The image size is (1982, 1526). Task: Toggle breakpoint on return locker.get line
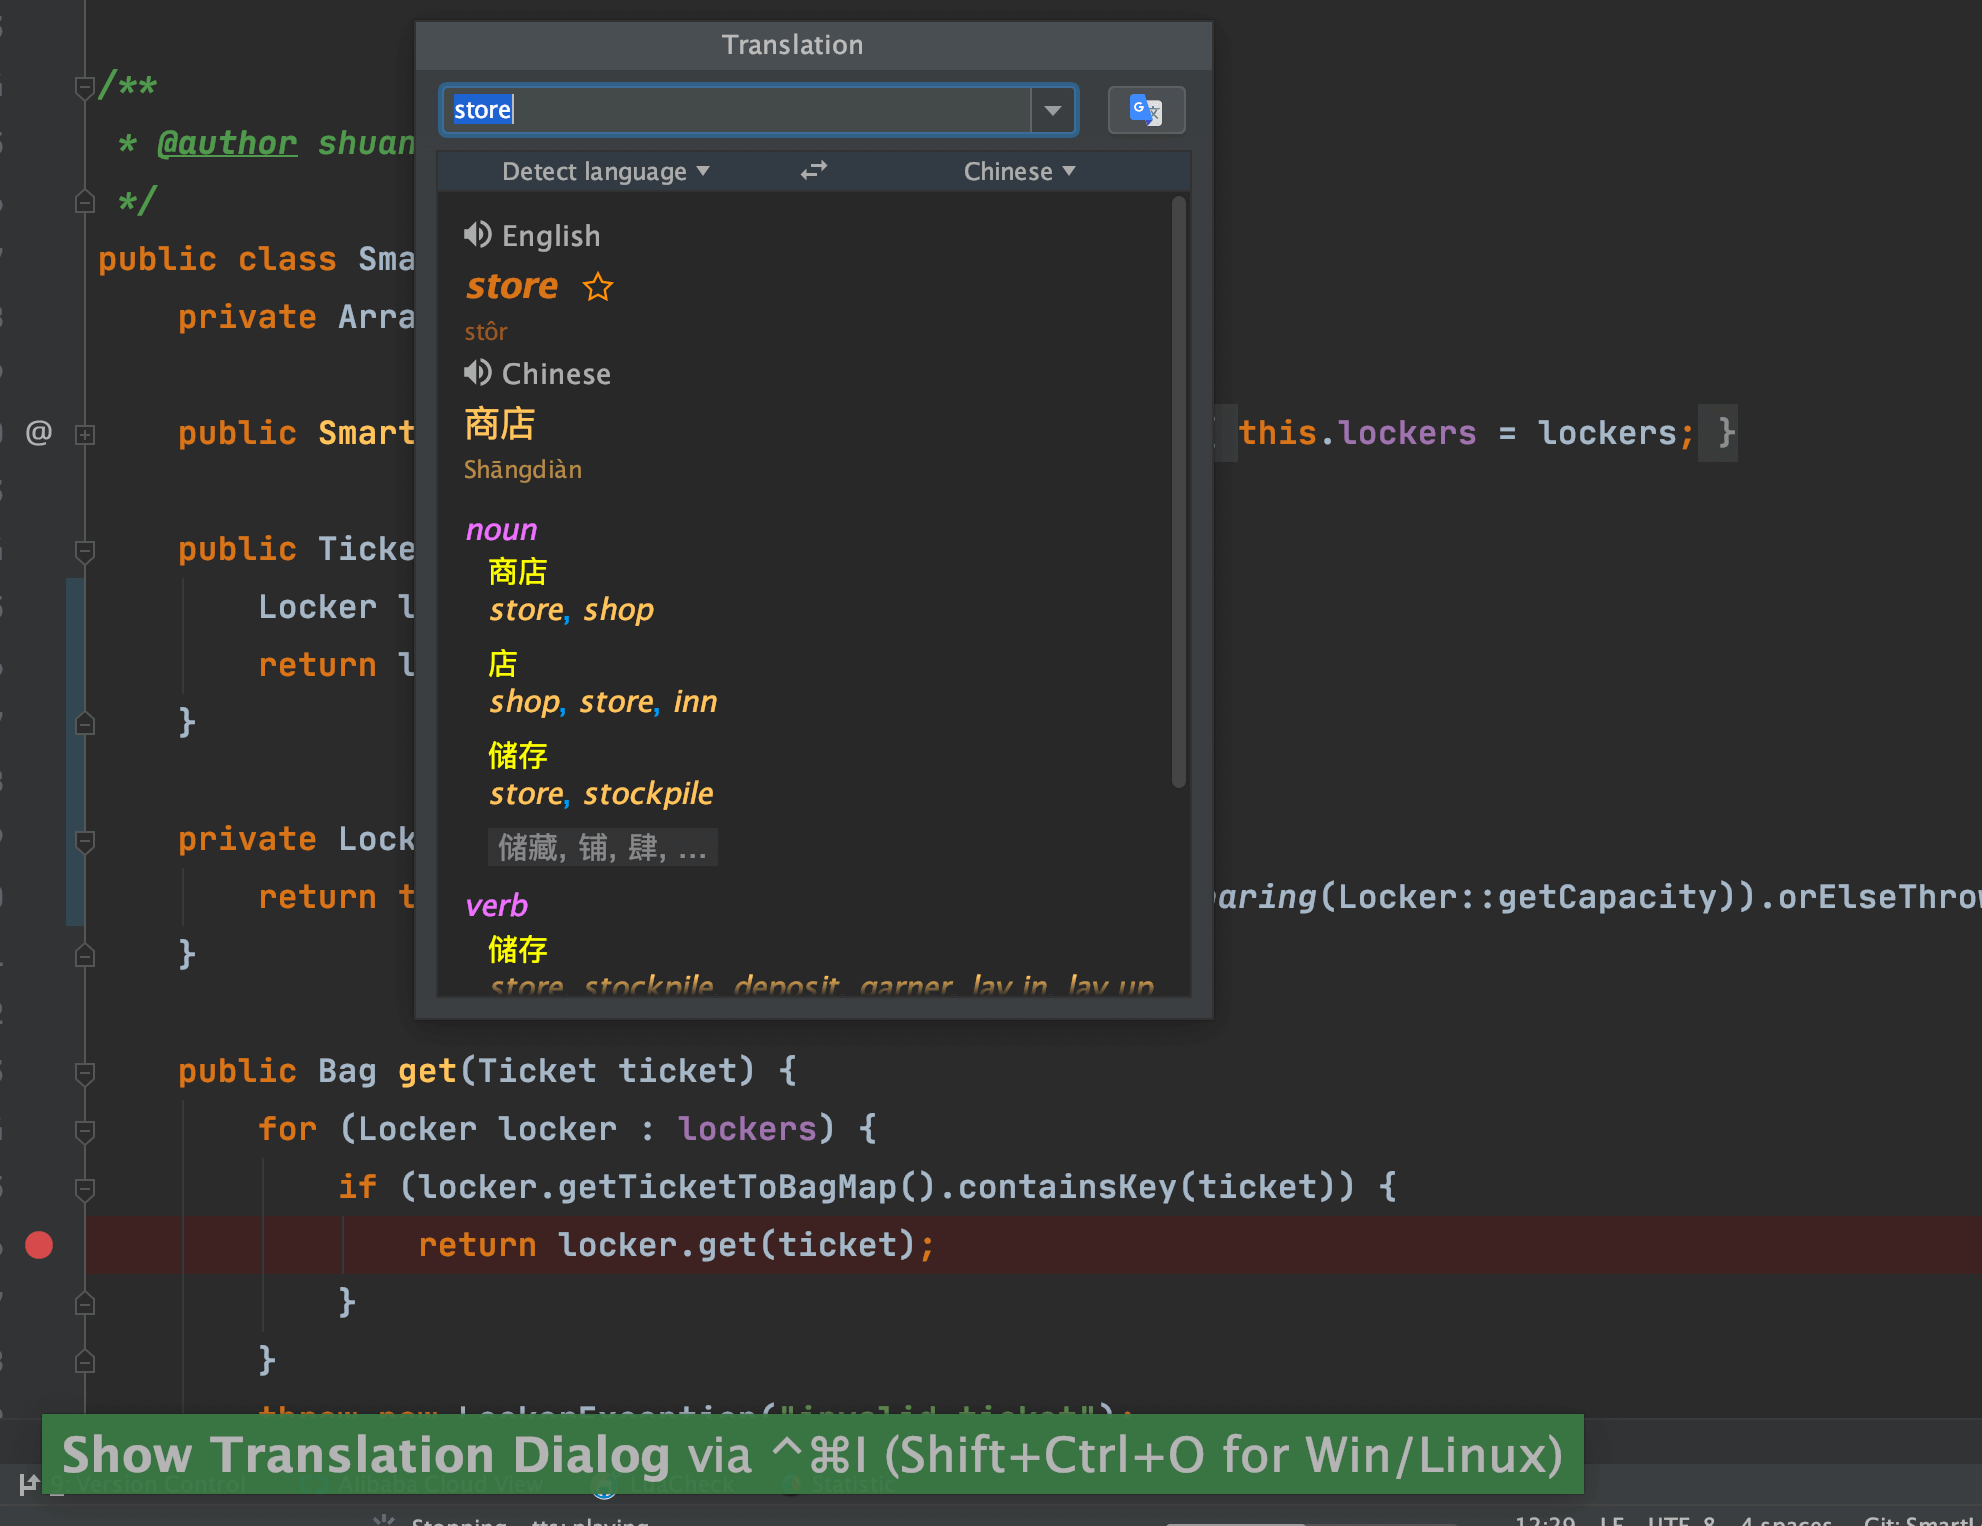(39, 1245)
